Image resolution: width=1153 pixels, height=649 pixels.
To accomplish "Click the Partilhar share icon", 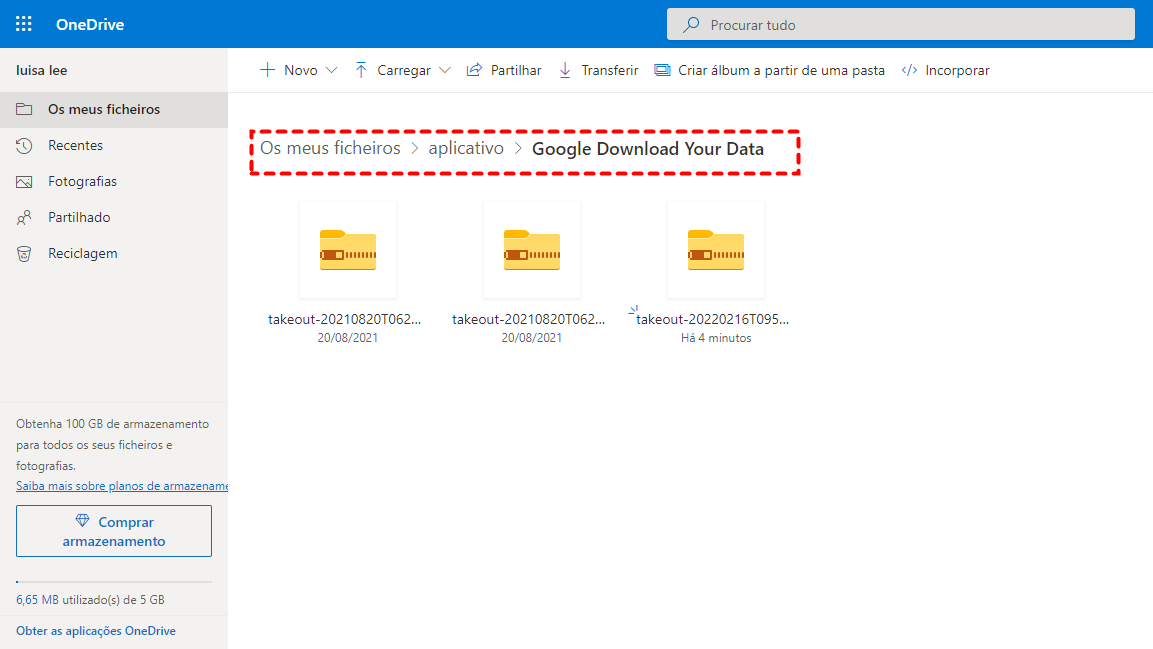I will 474,71.
